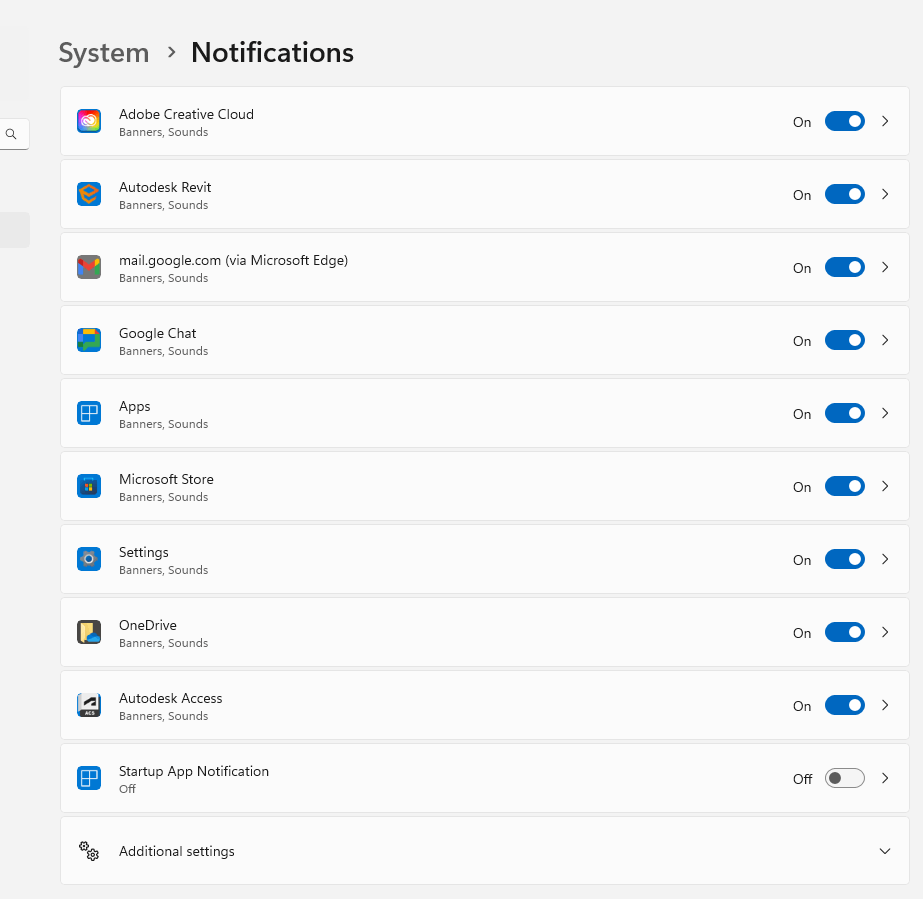Click the Microsoft Store app icon
Screen dimensions: 923x899
tap(89, 486)
